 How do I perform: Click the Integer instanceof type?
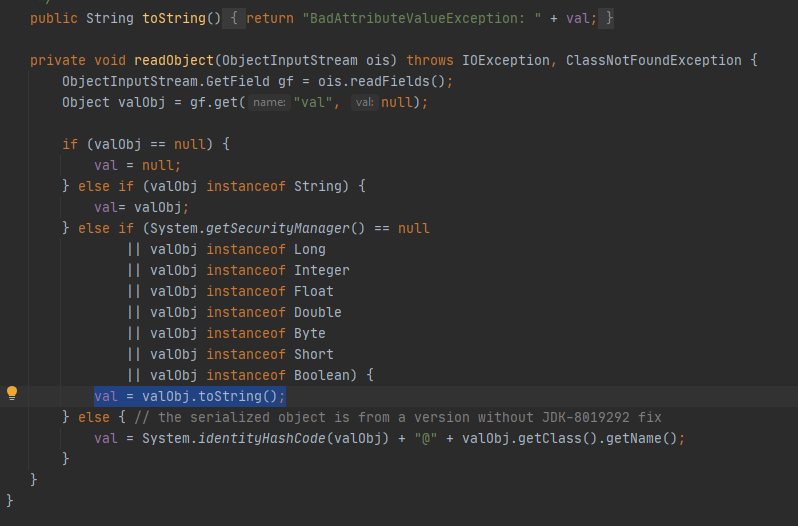(321, 270)
